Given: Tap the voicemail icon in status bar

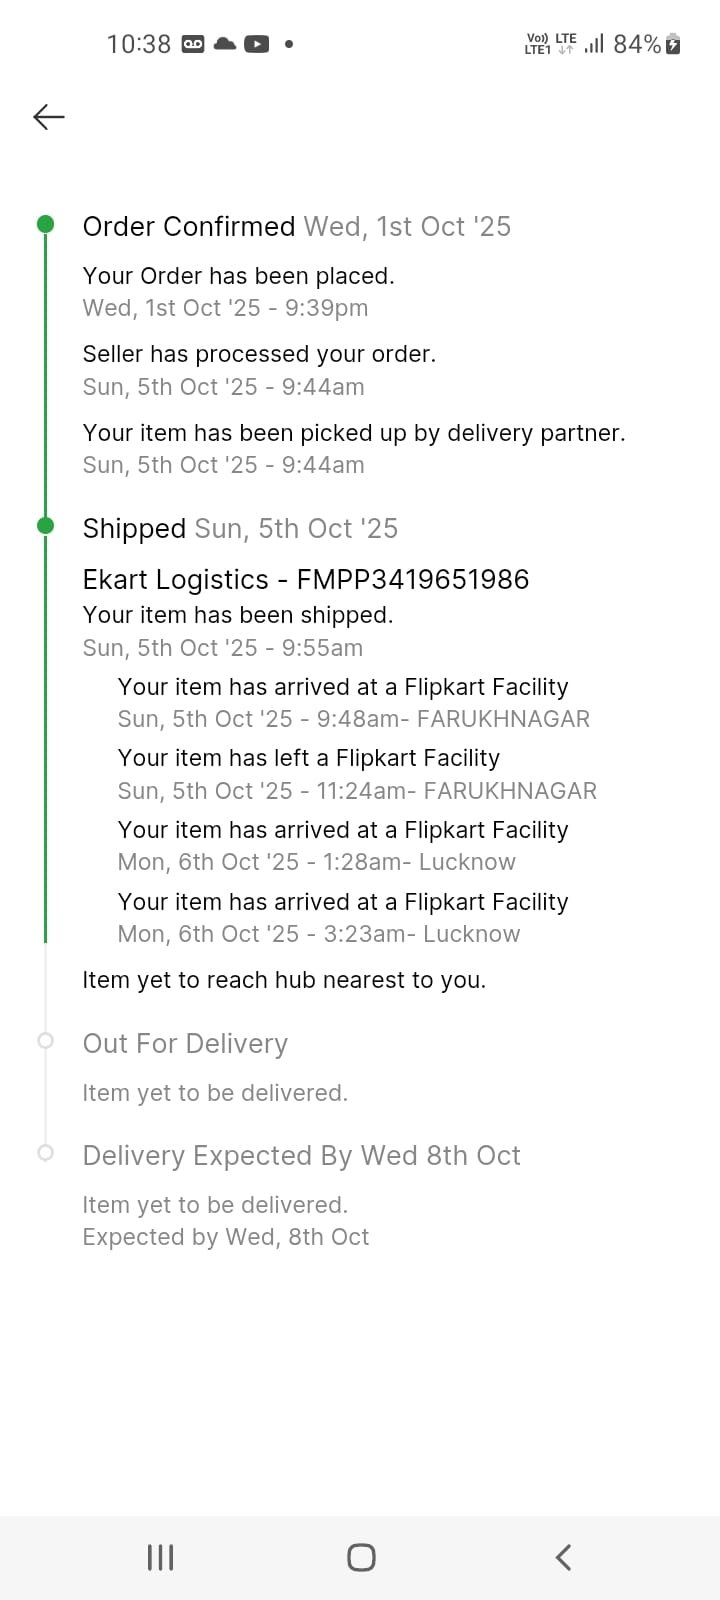Looking at the screenshot, I should click(x=193, y=44).
